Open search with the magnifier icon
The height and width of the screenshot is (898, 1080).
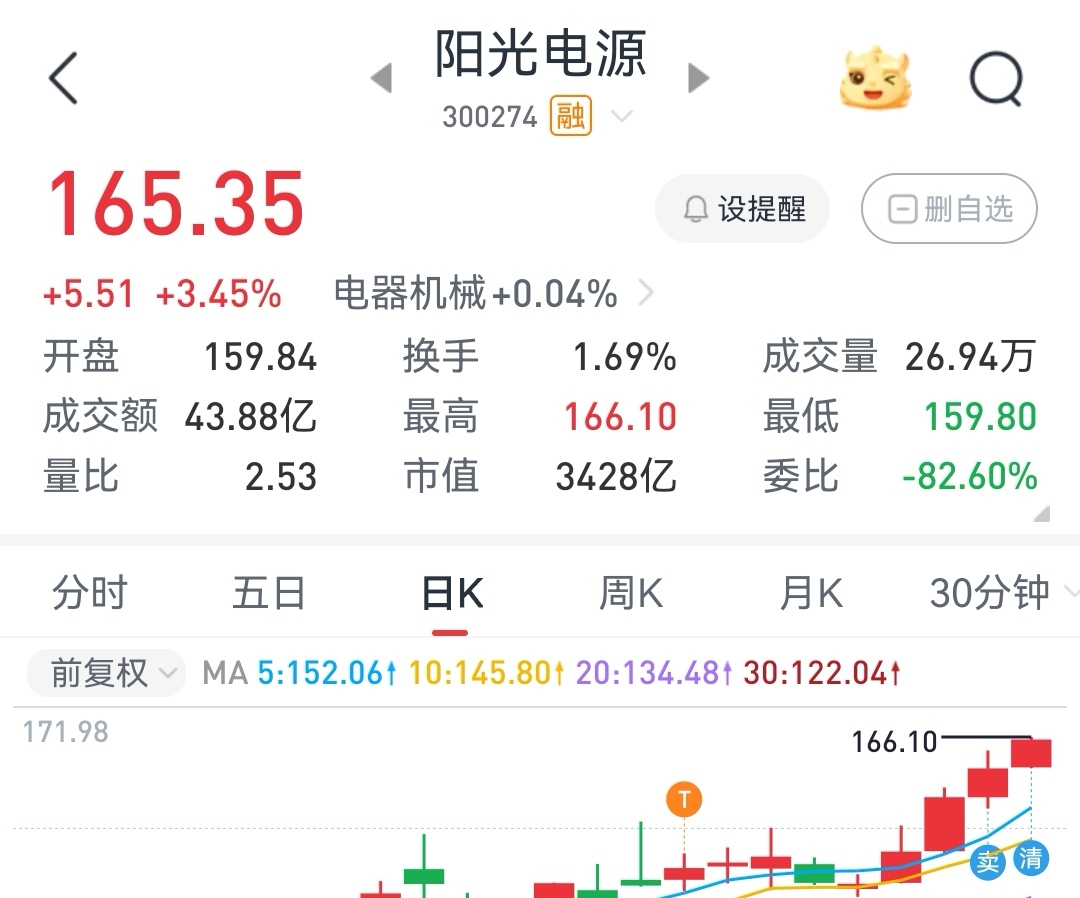996,79
